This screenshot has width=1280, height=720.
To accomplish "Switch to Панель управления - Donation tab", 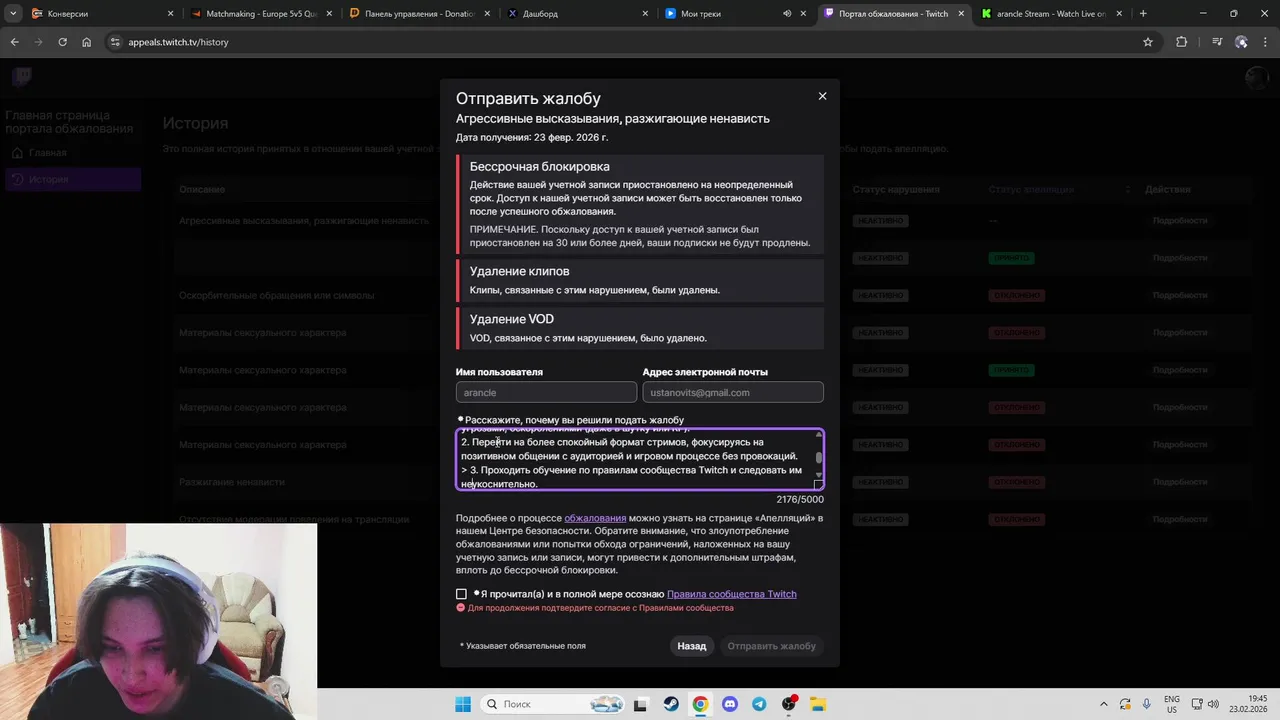I will (418, 14).
